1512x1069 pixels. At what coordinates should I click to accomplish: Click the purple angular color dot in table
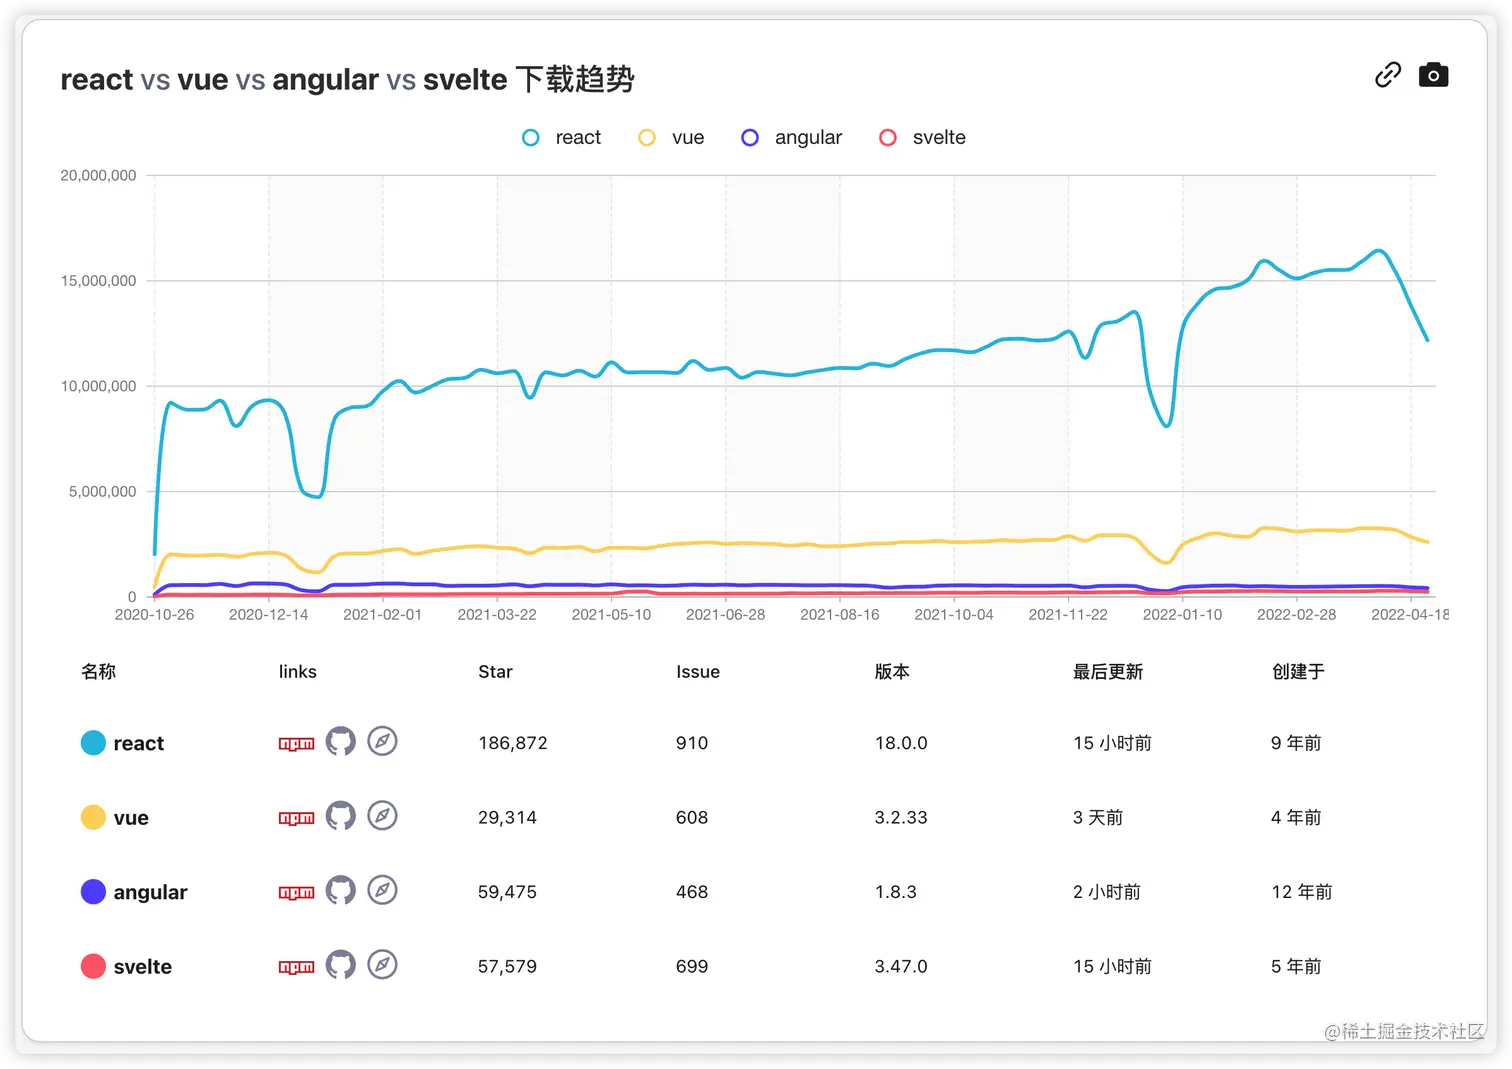pos(93,892)
